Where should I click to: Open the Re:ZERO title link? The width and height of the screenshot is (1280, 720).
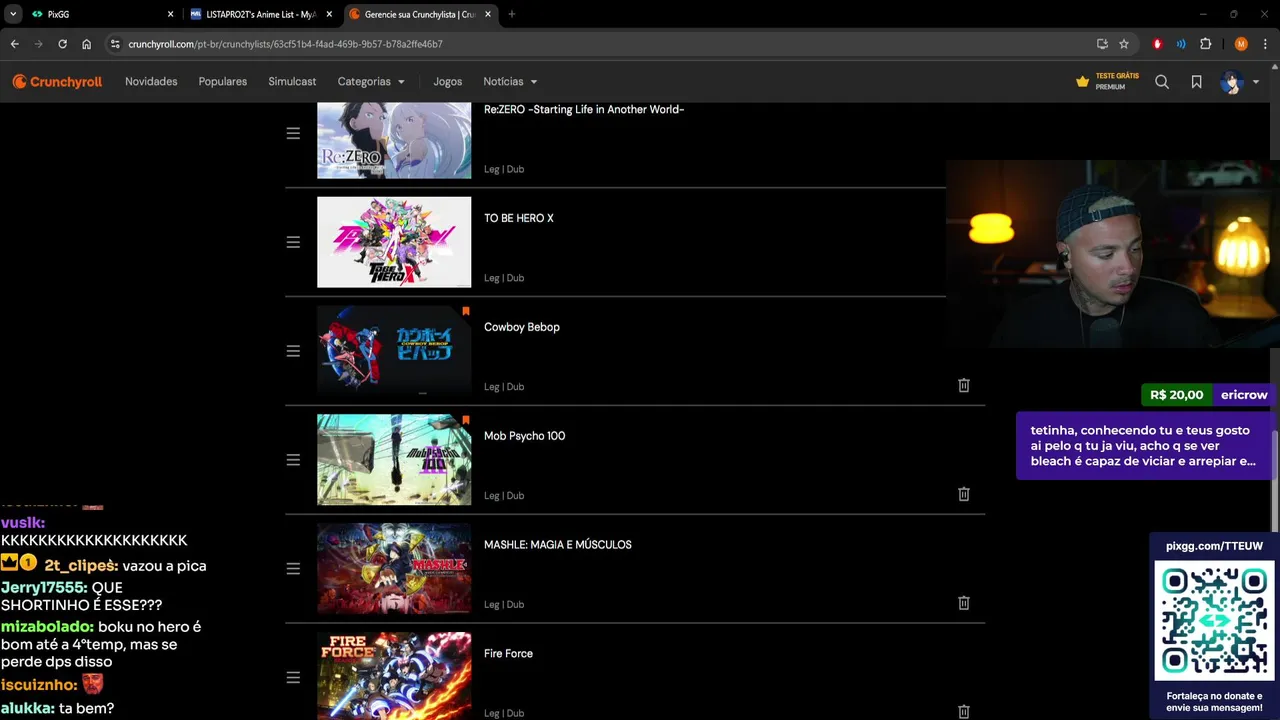click(x=584, y=109)
